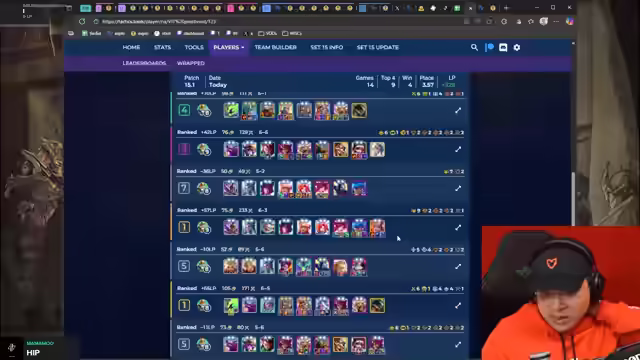Expand the +65LP first place match details

pyautogui.click(x=458, y=305)
